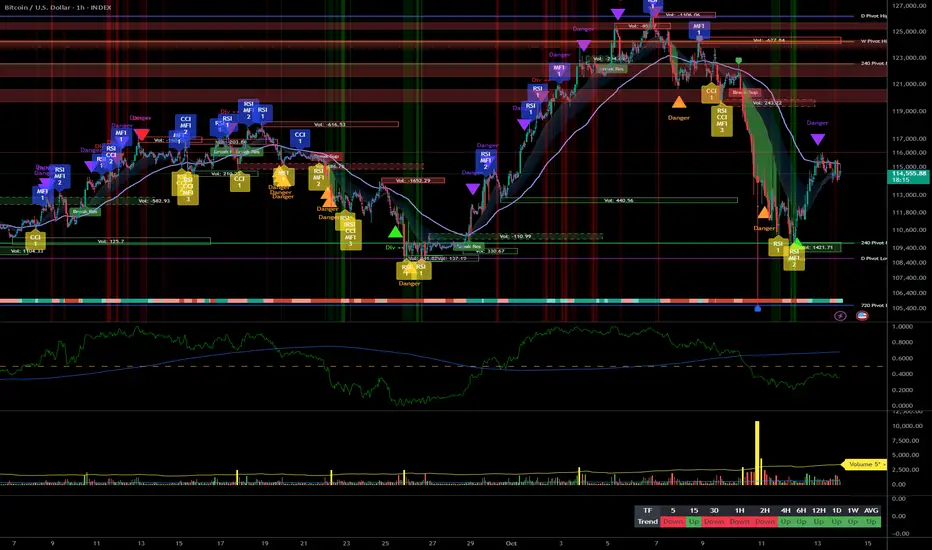
Task: Select the 30 timeframe column header
Action: 714,510
